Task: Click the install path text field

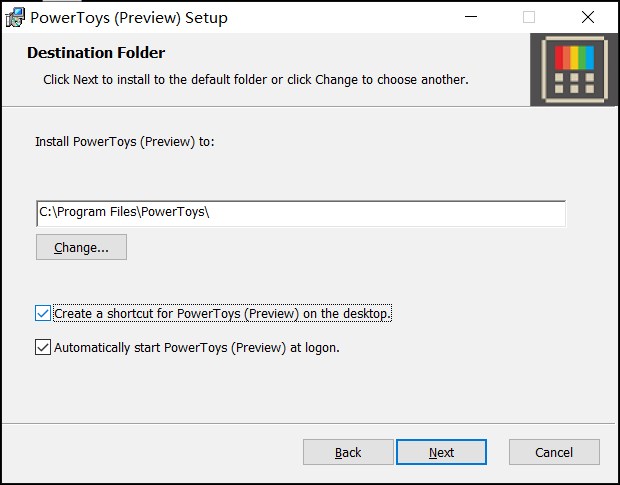Action: [x=300, y=213]
